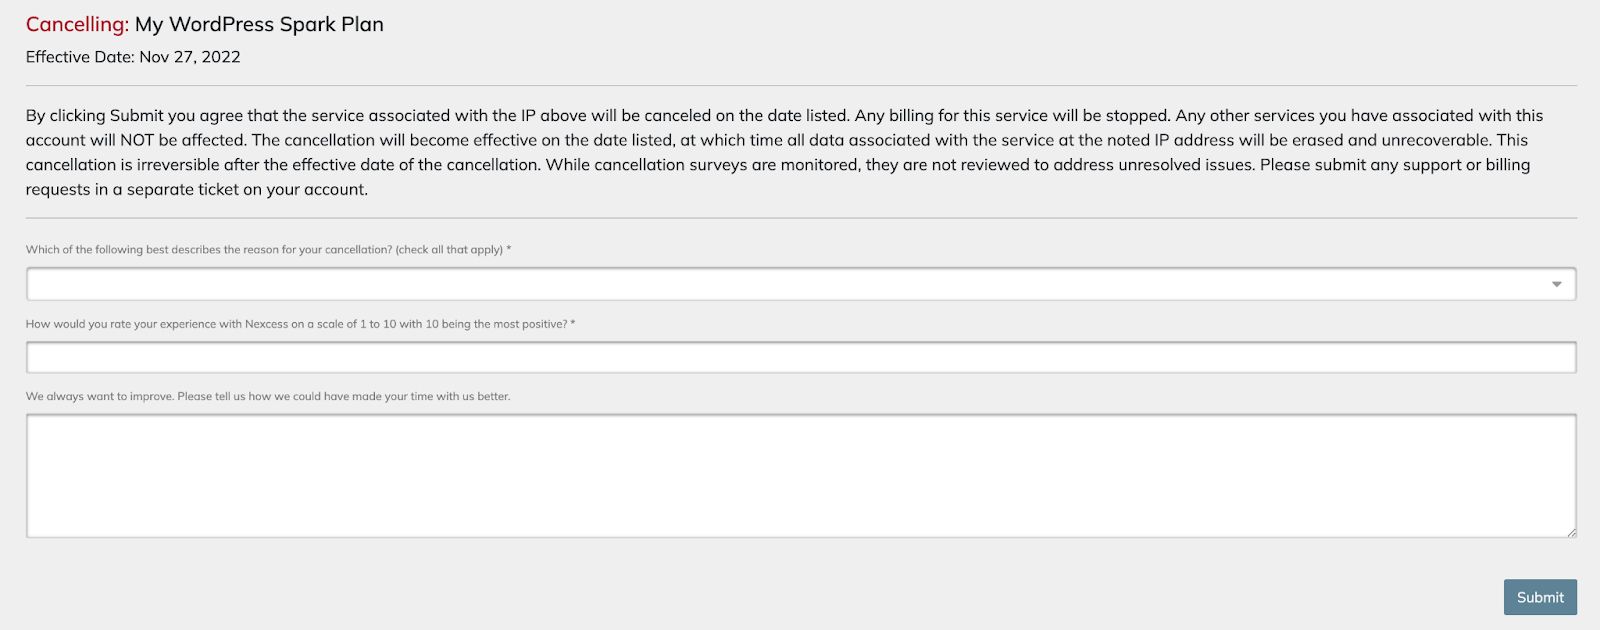Image resolution: width=1600 pixels, height=630 pixels.
Task: Click the asterisk after the rating question label
Action: 573,323
